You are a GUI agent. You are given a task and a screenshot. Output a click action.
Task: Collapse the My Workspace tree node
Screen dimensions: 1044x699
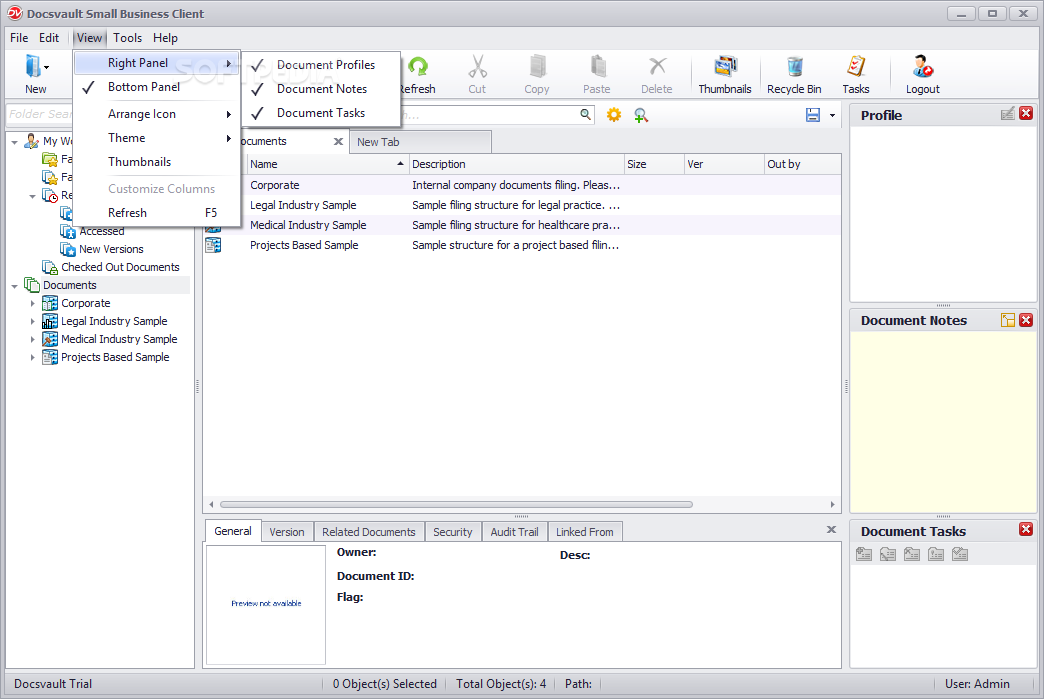click(x=14, y=142)
